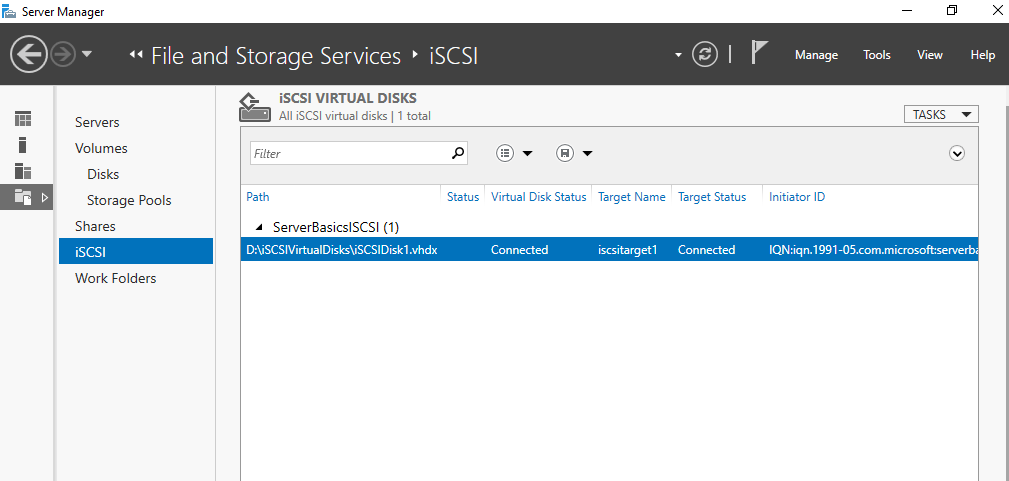Sort by the Path column header
The image size is (1009, 481).
tap(257, 197)
